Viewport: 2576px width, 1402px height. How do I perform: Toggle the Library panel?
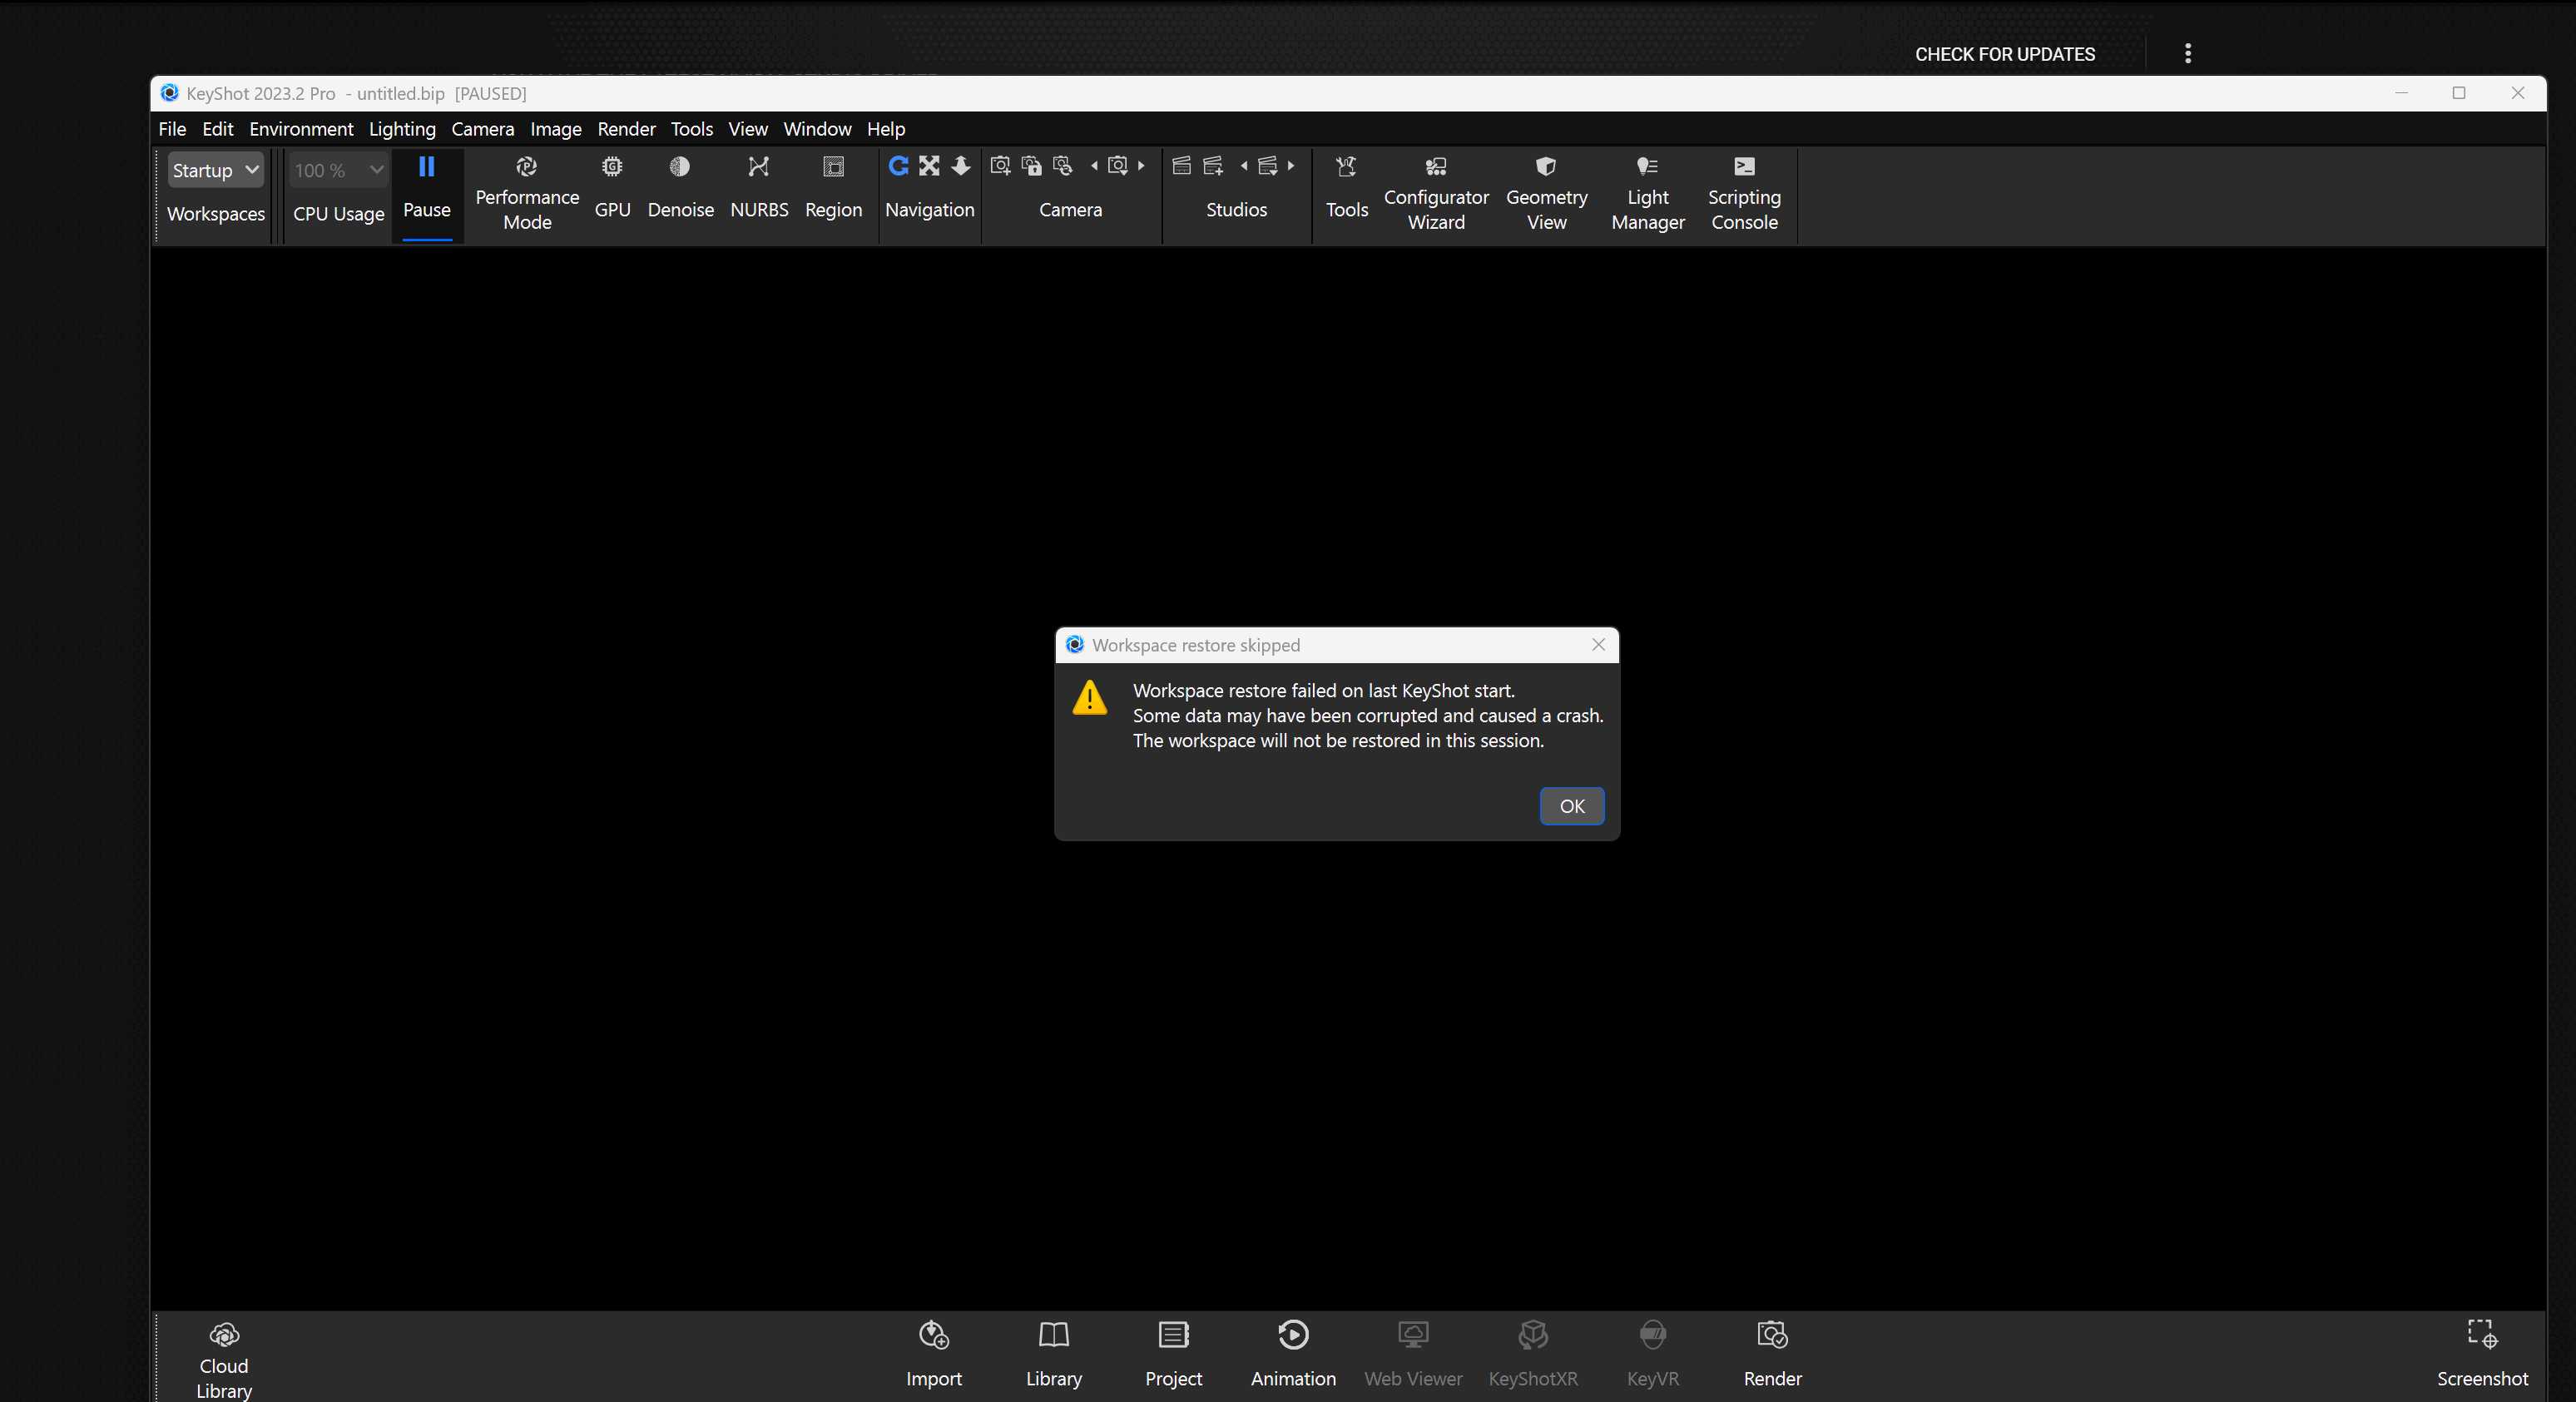(x=1053, y=1354)
